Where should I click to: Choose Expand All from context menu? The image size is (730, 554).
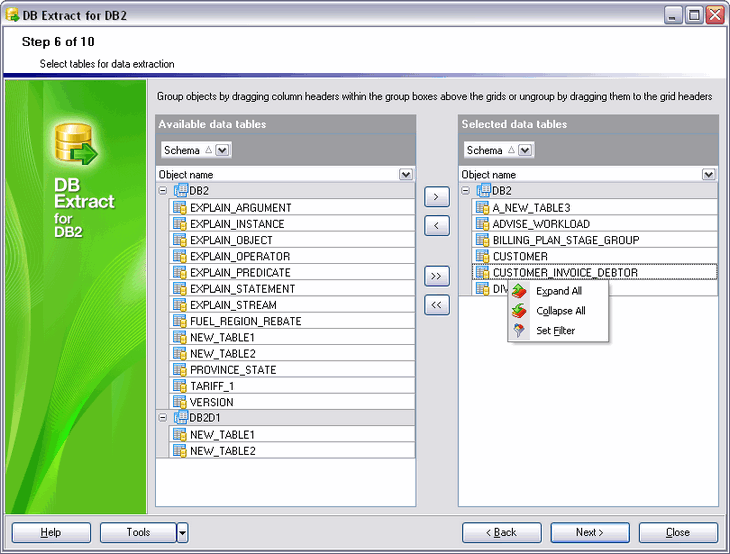(x=558, y=291)
